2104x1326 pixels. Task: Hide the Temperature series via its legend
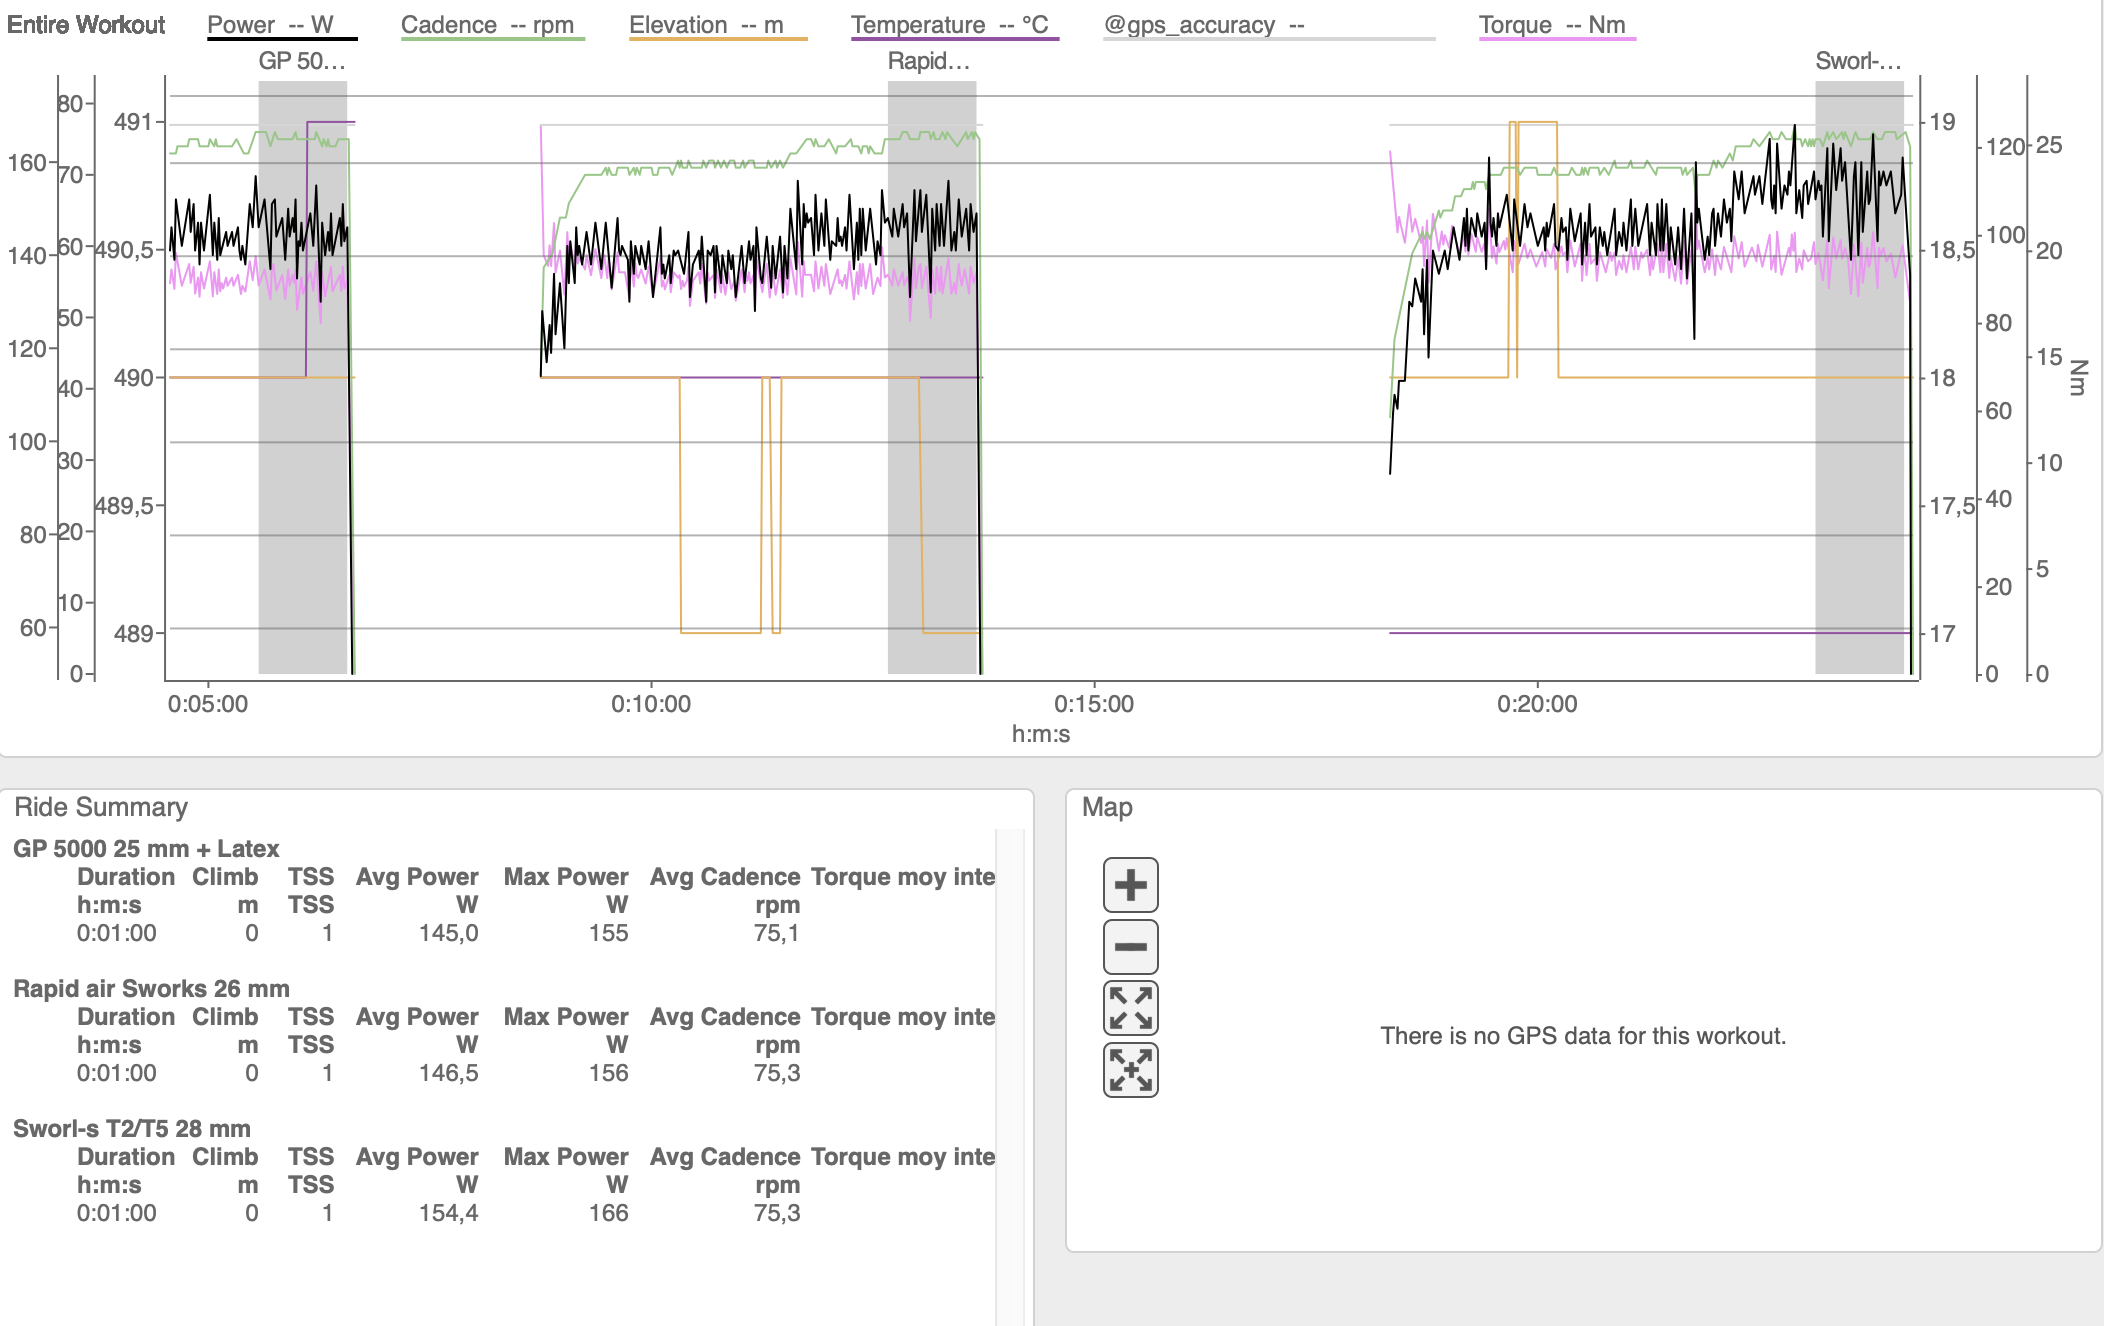[949, 25]
